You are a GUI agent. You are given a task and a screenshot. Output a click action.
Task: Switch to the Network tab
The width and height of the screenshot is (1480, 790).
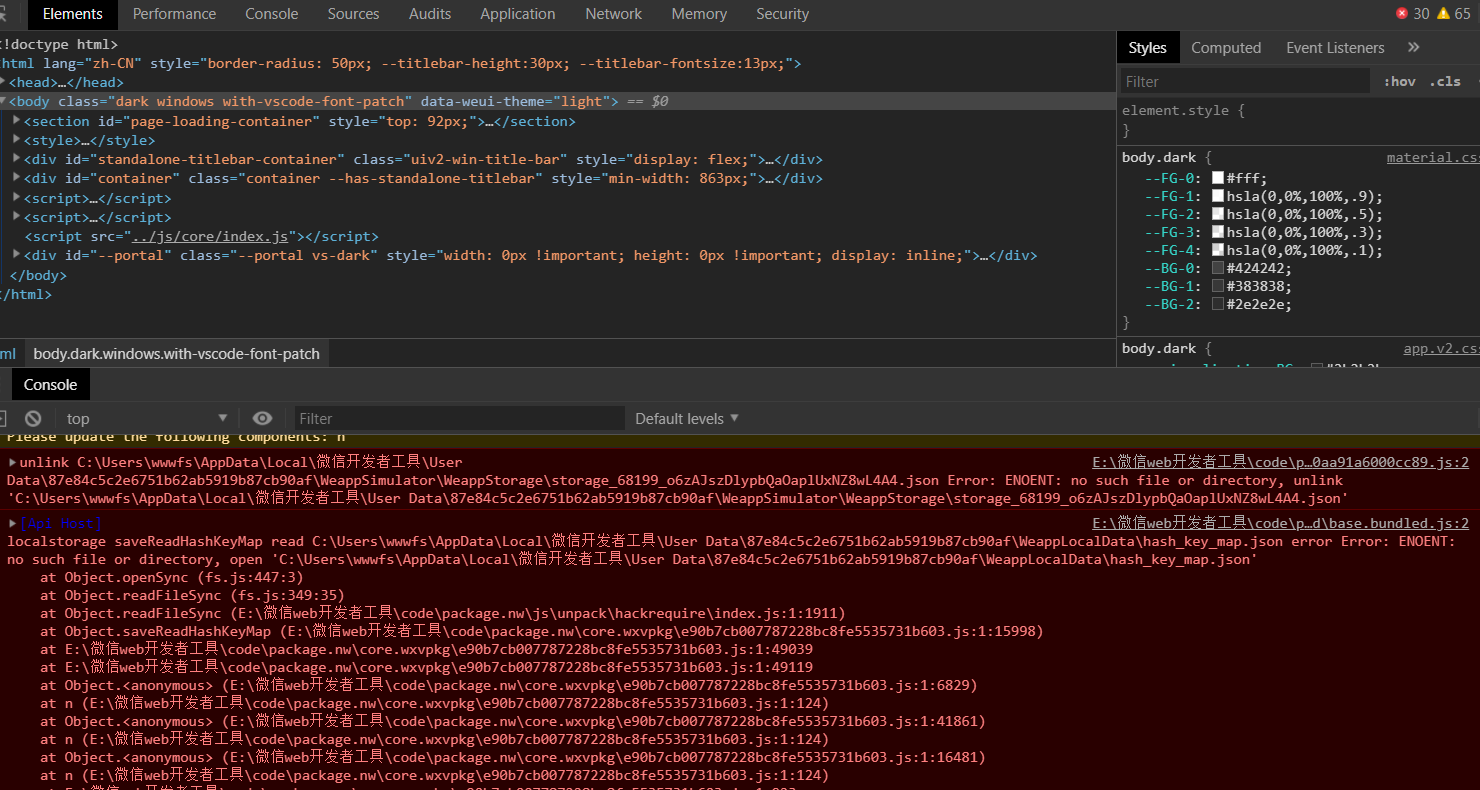tap(613, 14)
